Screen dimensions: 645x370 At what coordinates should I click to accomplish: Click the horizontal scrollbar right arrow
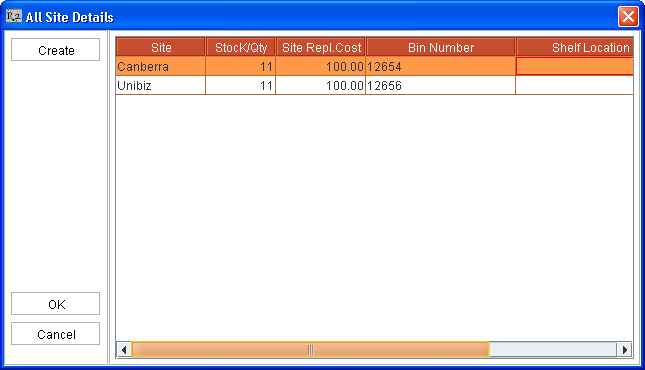click(x=625, y=350)
